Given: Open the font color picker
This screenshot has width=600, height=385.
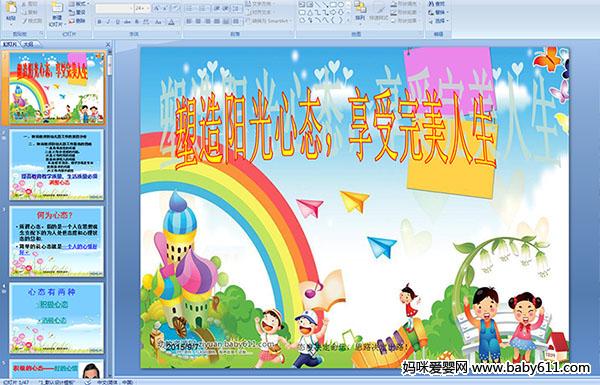Looking at the screenshot, I should click(171, 22).
